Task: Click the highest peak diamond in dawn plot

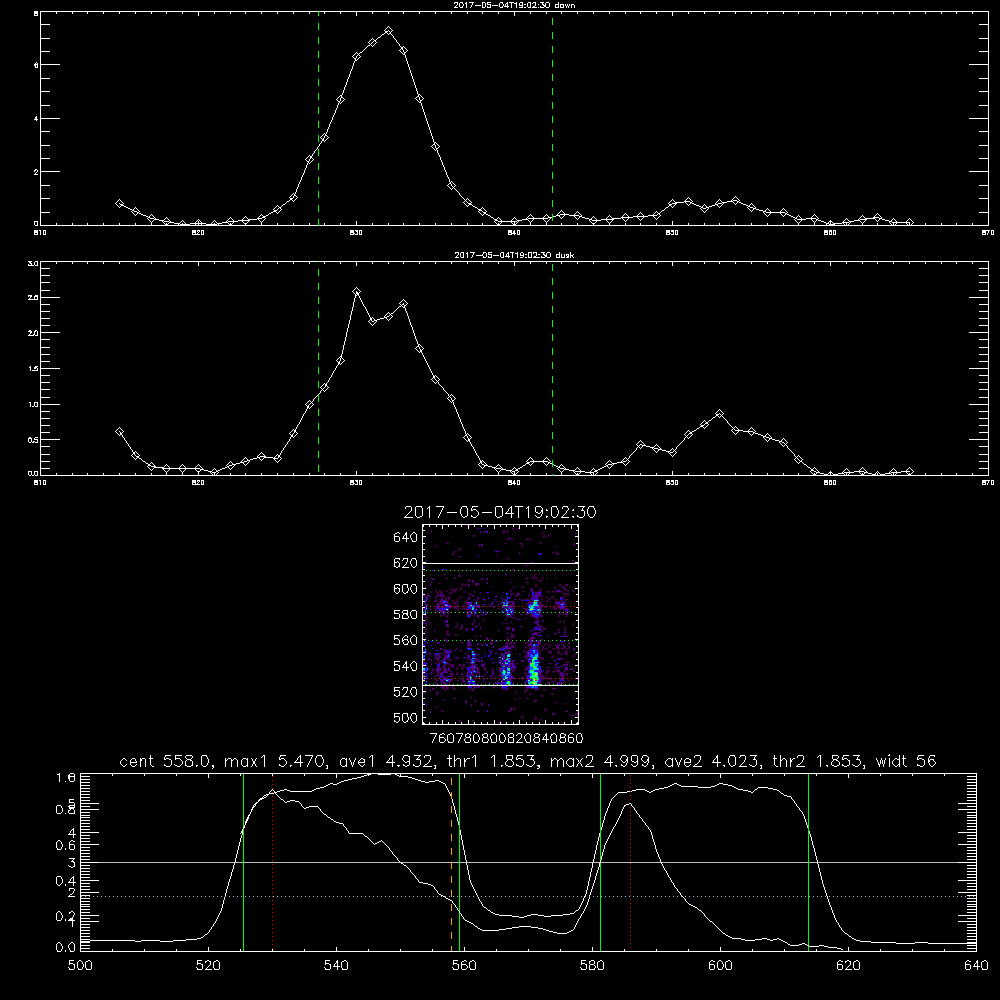Action: [388, 31]
